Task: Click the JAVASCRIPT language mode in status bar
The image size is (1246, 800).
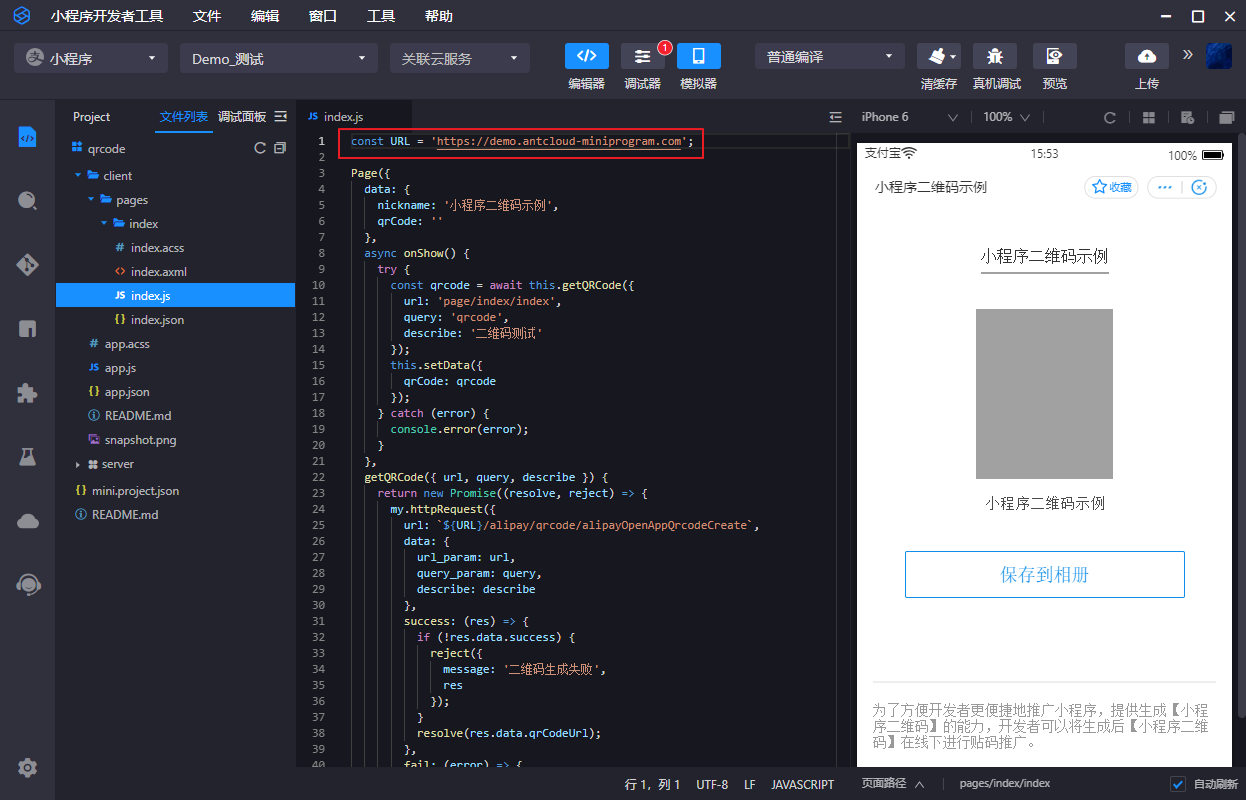Action: (802, 784)
